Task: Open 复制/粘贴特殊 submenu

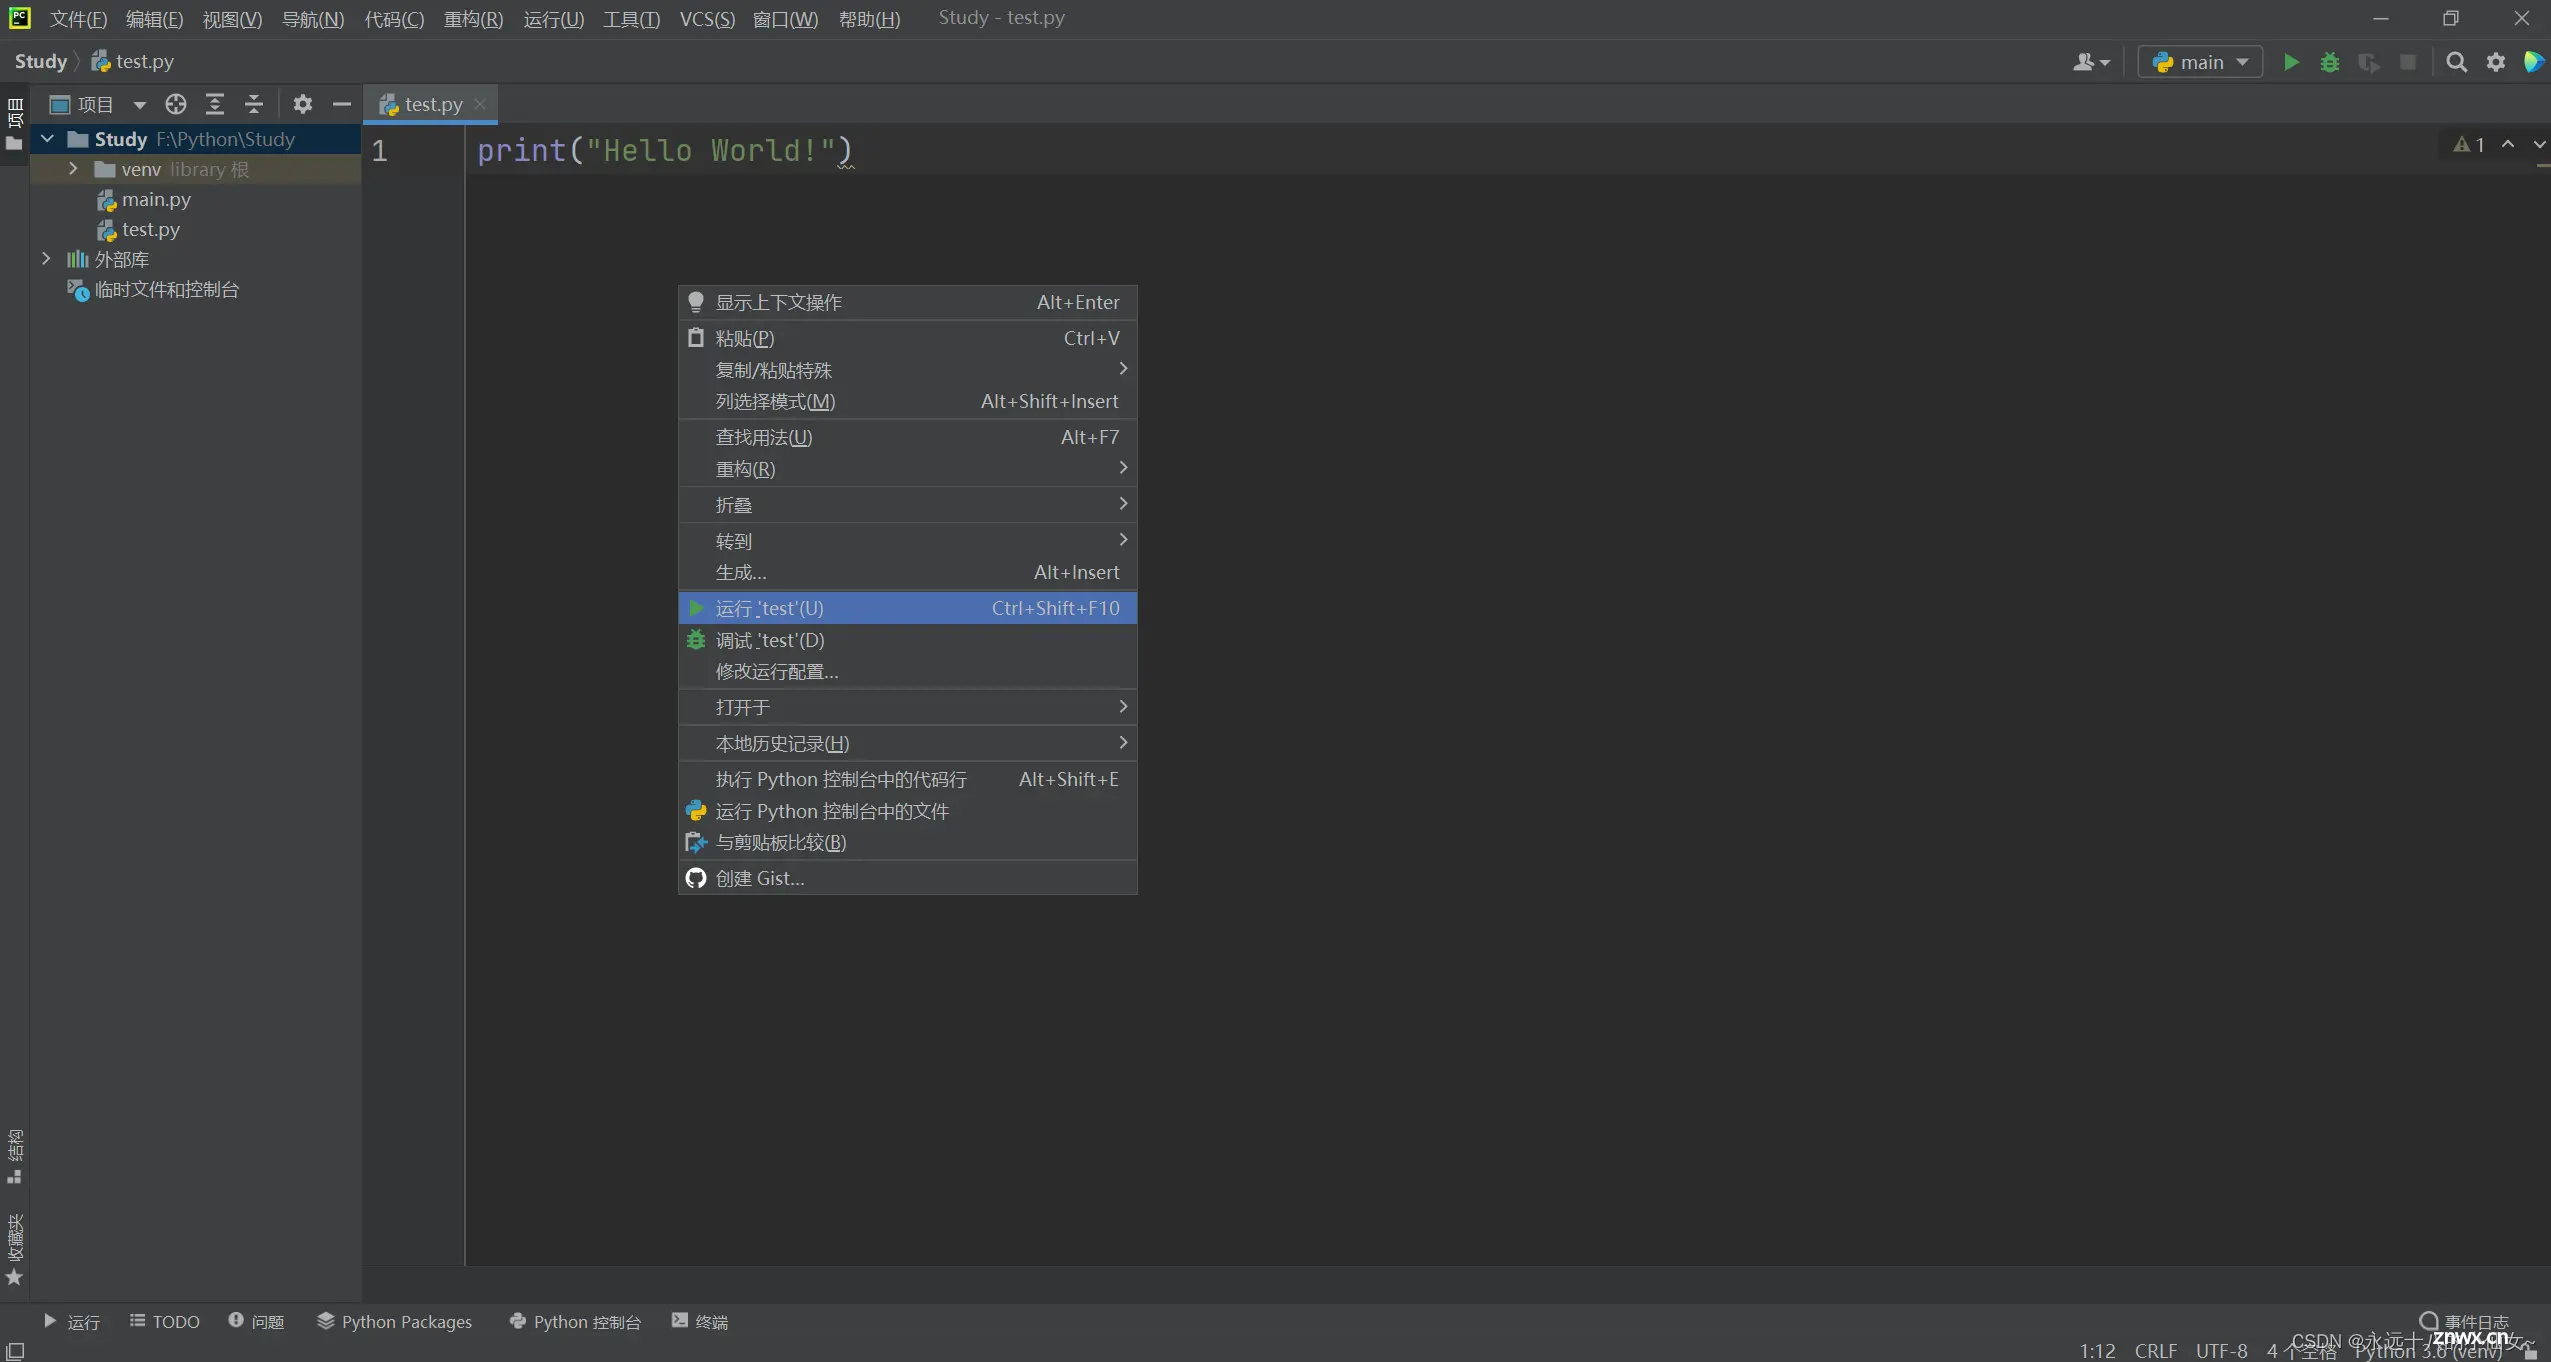Action: (x=907, y=370)
